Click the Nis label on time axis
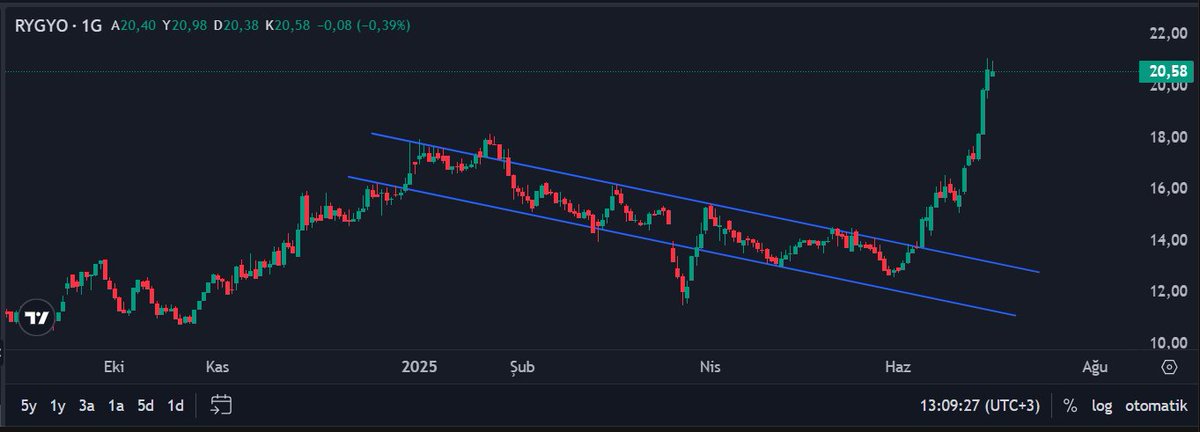The width and height of the screenshot is (1200, 432). (709, 367)
